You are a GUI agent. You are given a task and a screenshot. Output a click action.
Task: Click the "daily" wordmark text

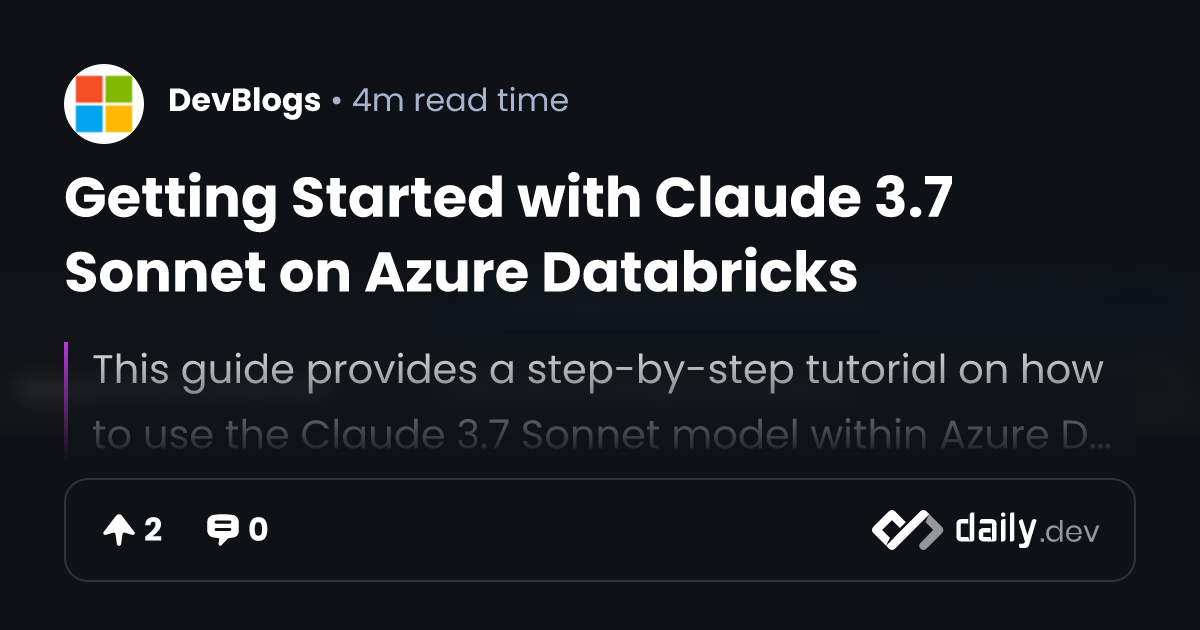[x=994, y=529]
